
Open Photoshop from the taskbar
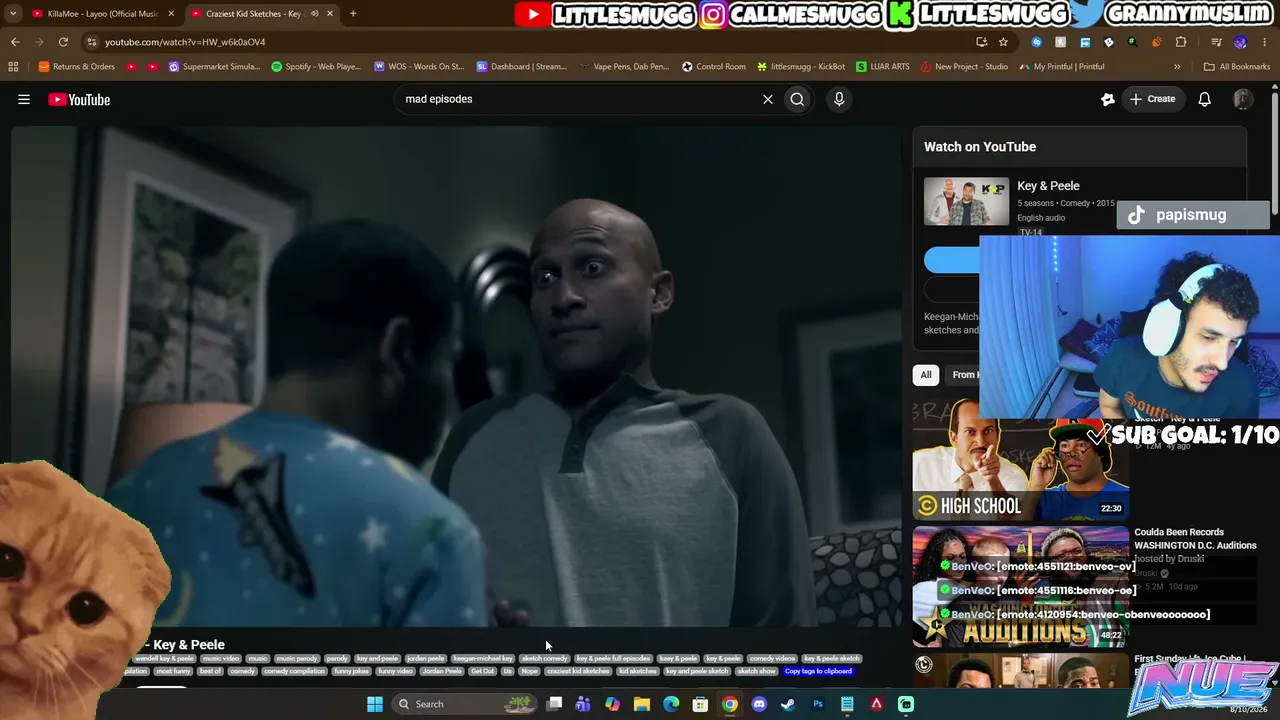point(818,704)
